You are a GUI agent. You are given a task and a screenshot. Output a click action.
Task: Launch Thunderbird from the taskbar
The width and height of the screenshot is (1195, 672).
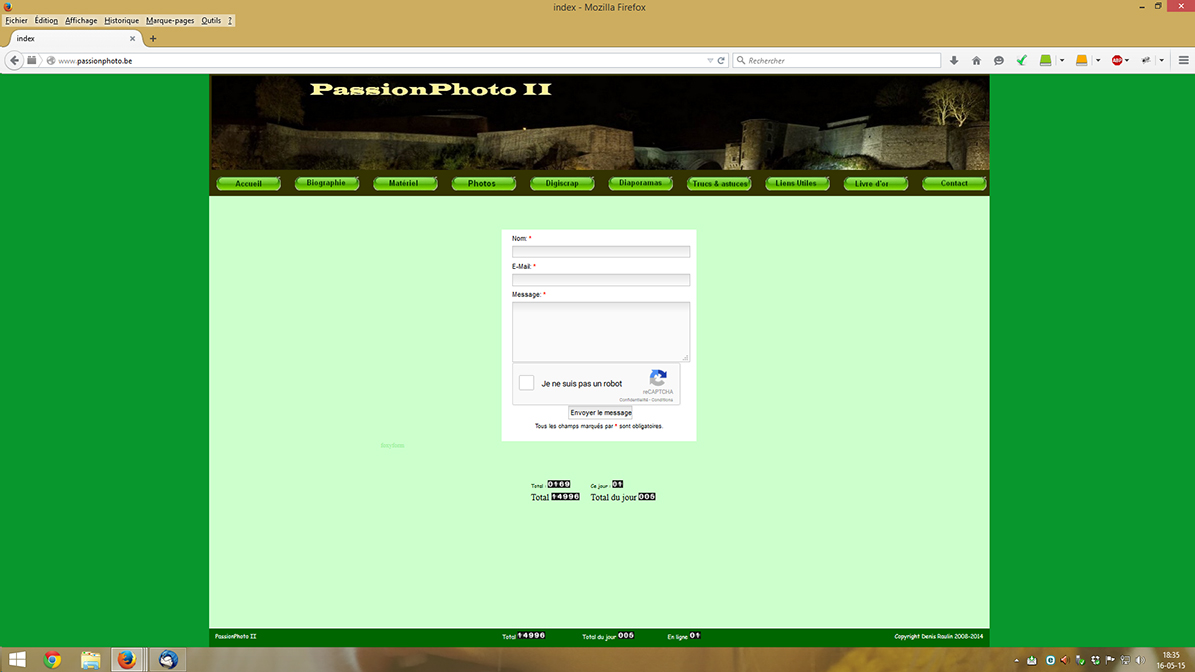point(168,660)
